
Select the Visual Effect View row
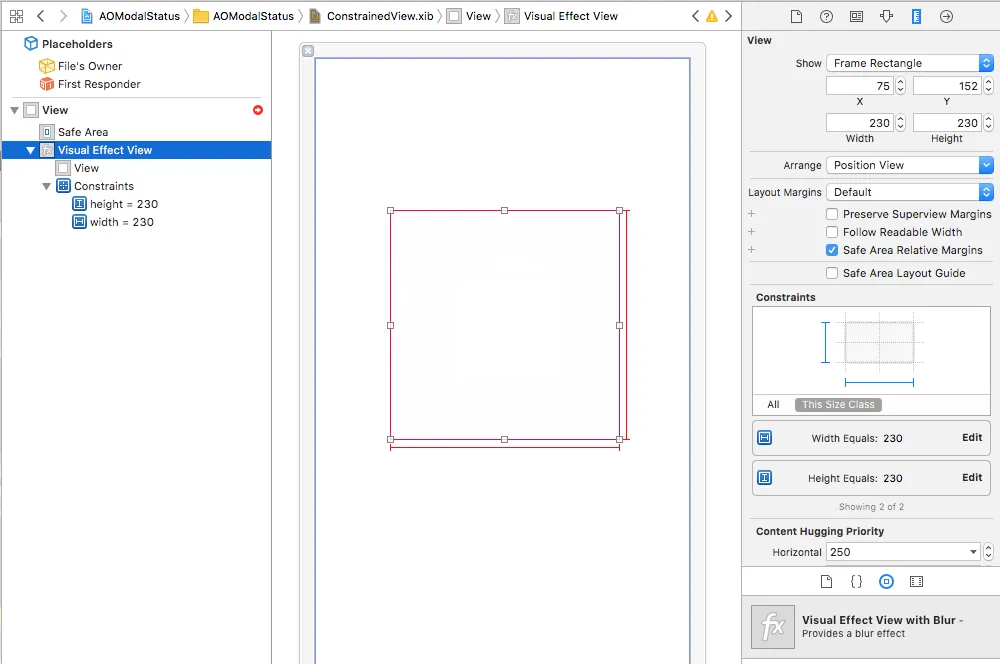click(x=137, y=150)
